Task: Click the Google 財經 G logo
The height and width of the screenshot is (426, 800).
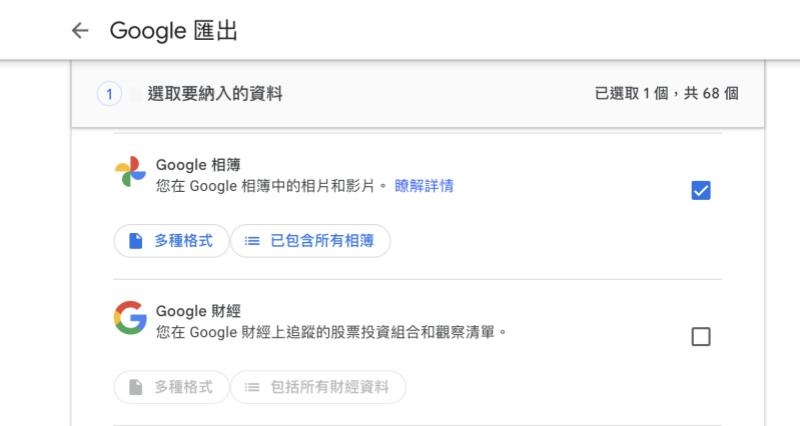Action: pyautogui.click(x=130, y=317)
